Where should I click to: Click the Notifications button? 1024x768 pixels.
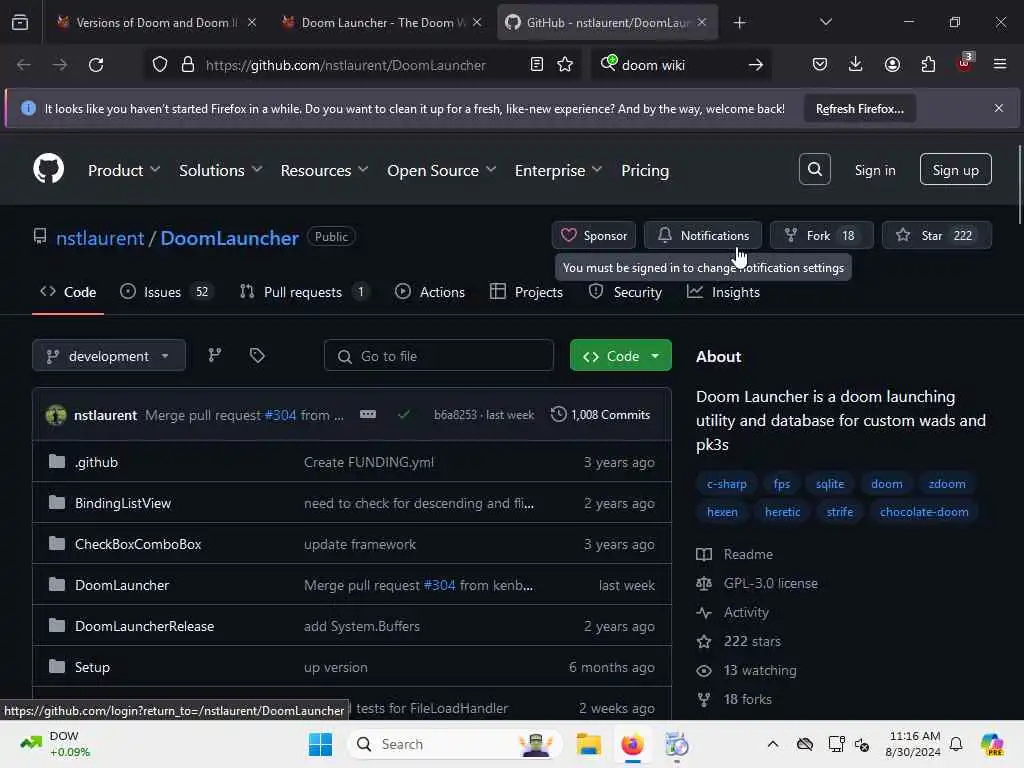(703, 235)
